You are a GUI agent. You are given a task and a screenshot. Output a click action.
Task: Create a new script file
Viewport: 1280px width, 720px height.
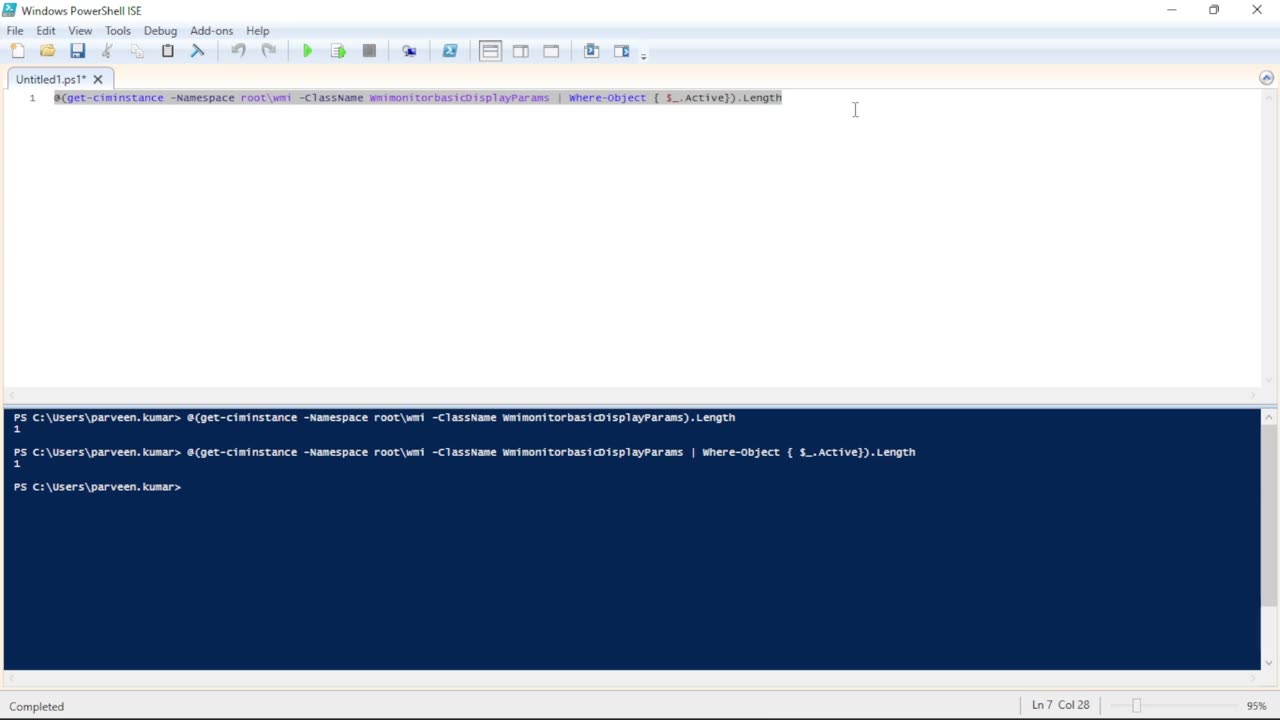tap(17, 51)
